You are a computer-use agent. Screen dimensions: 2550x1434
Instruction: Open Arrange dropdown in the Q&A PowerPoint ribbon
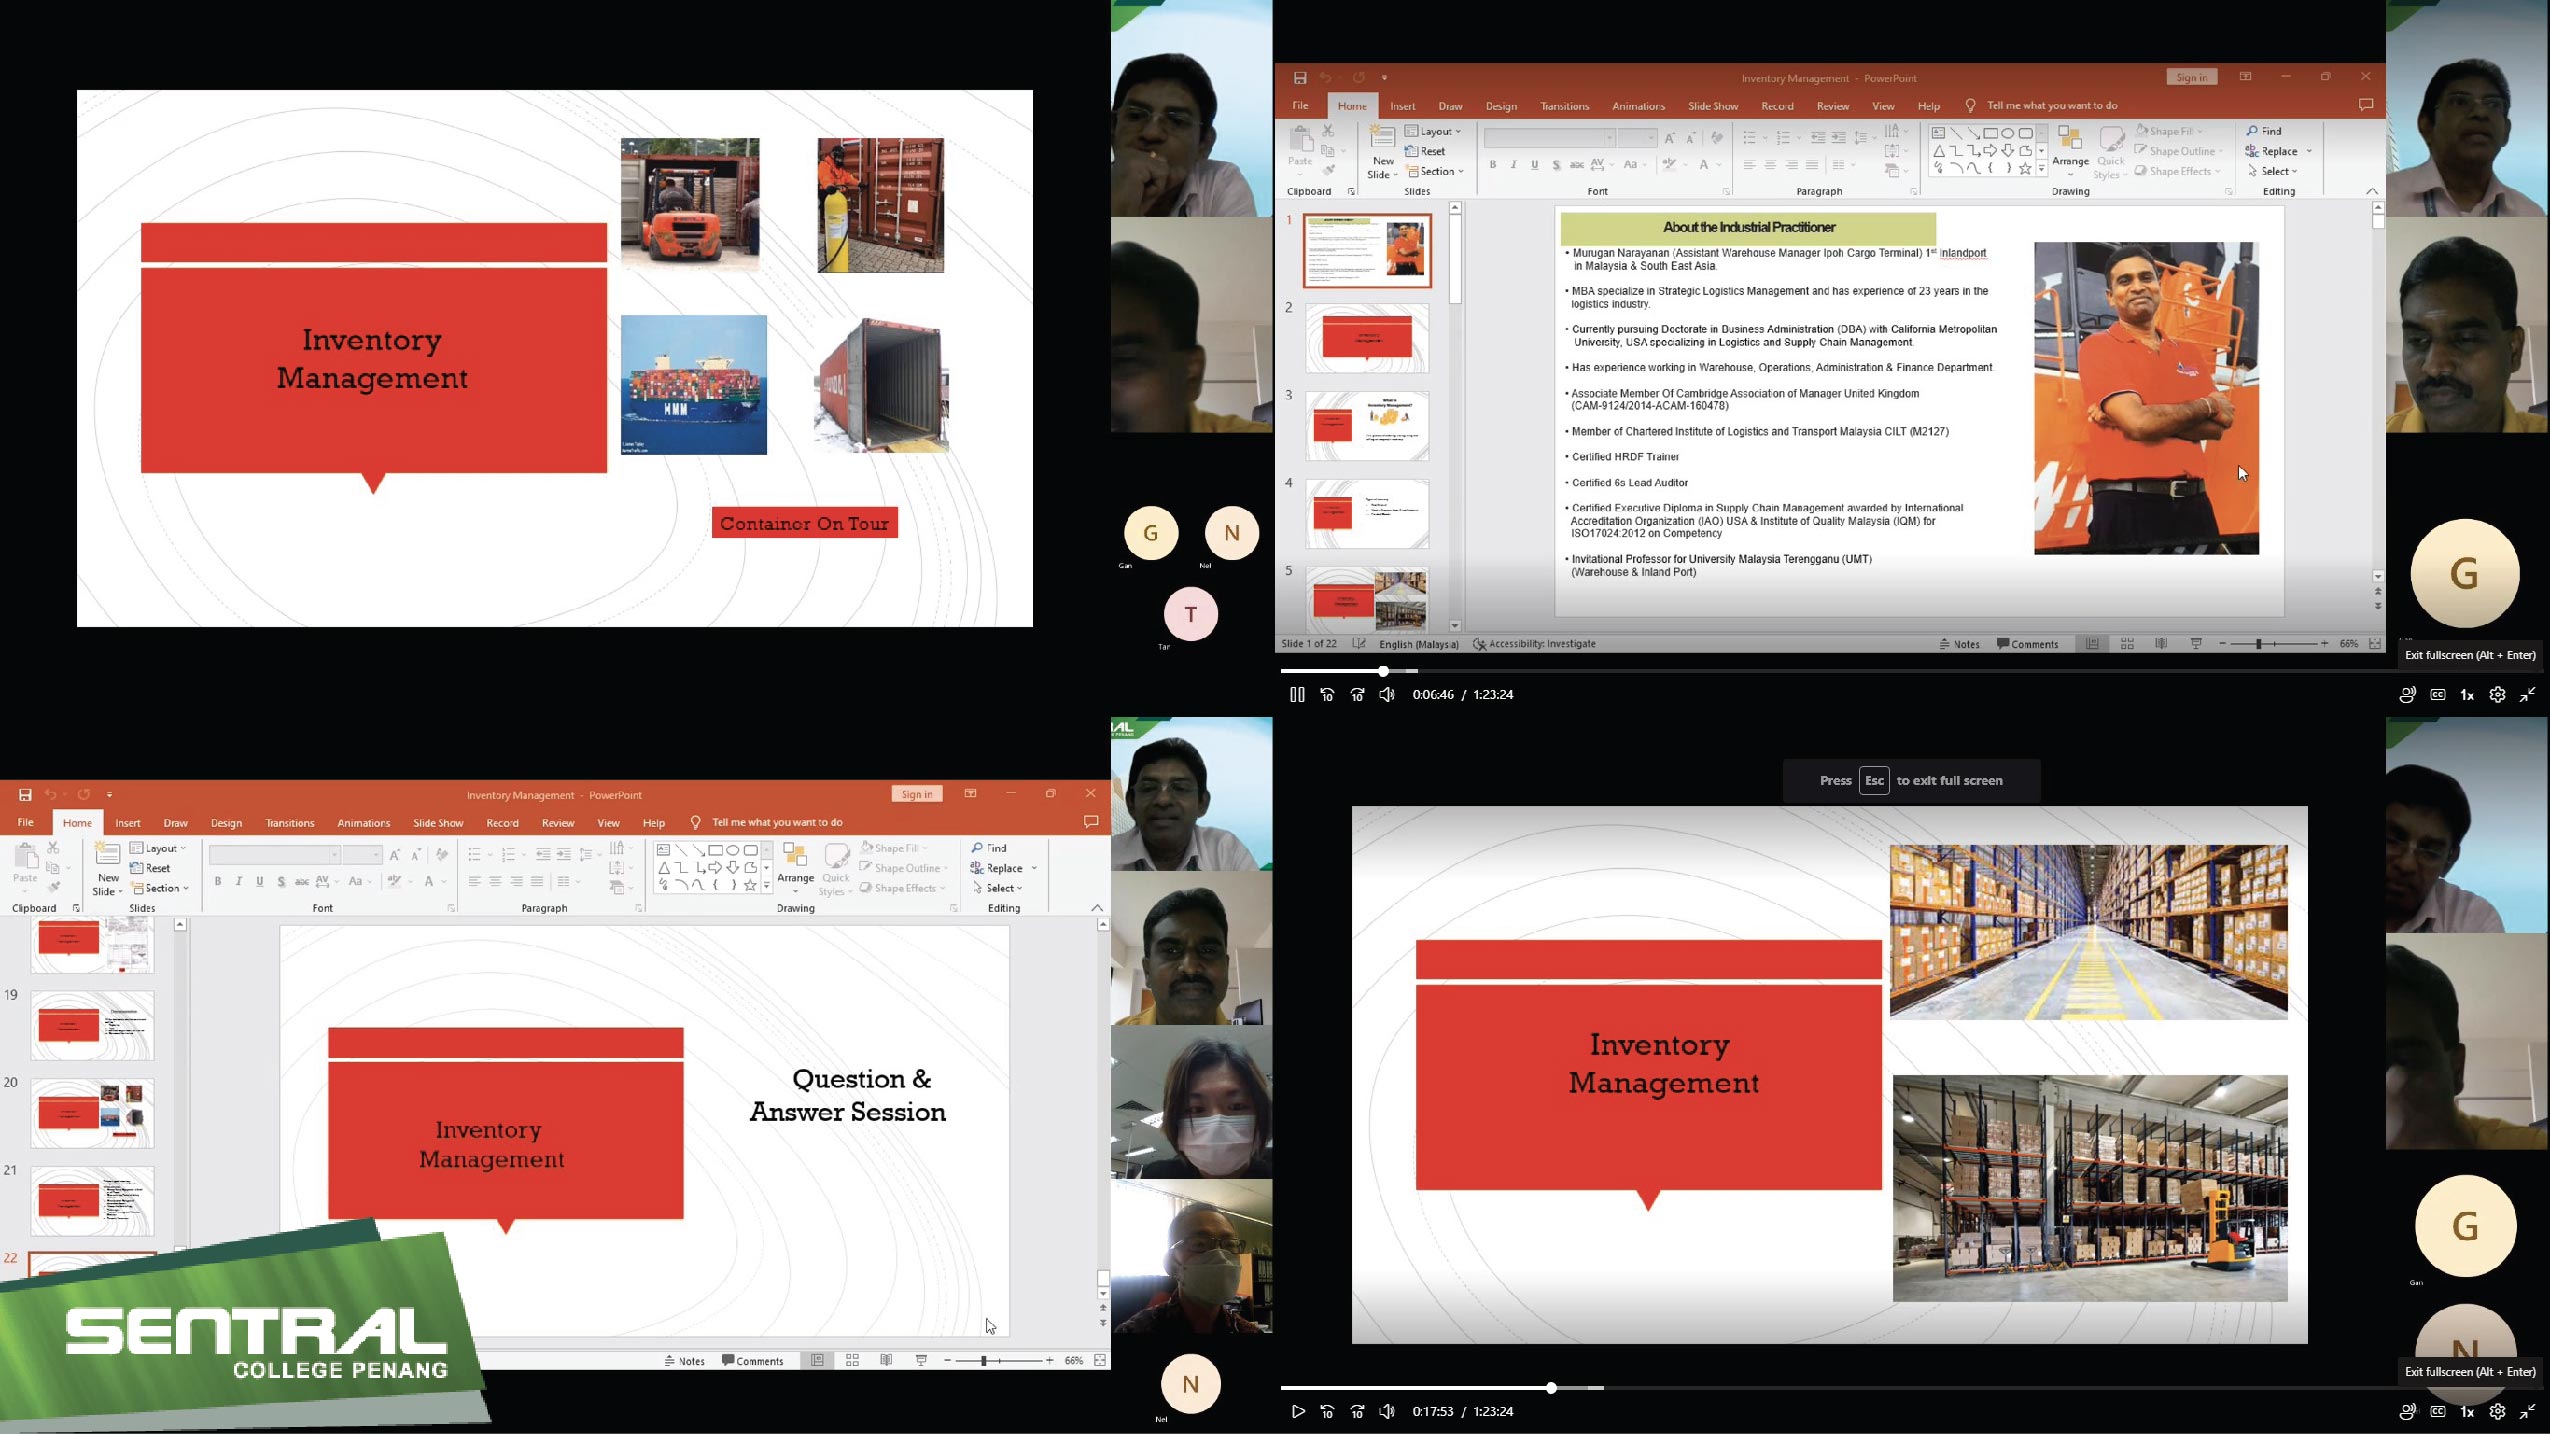[x=795, y=869]
